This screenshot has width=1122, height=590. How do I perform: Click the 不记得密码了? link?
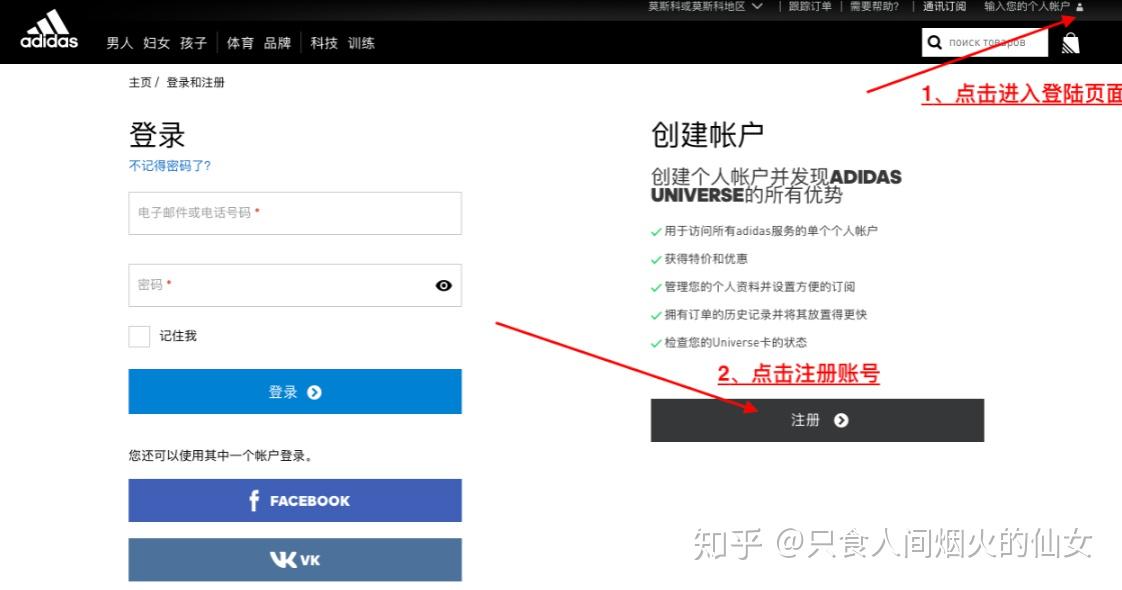170,166
